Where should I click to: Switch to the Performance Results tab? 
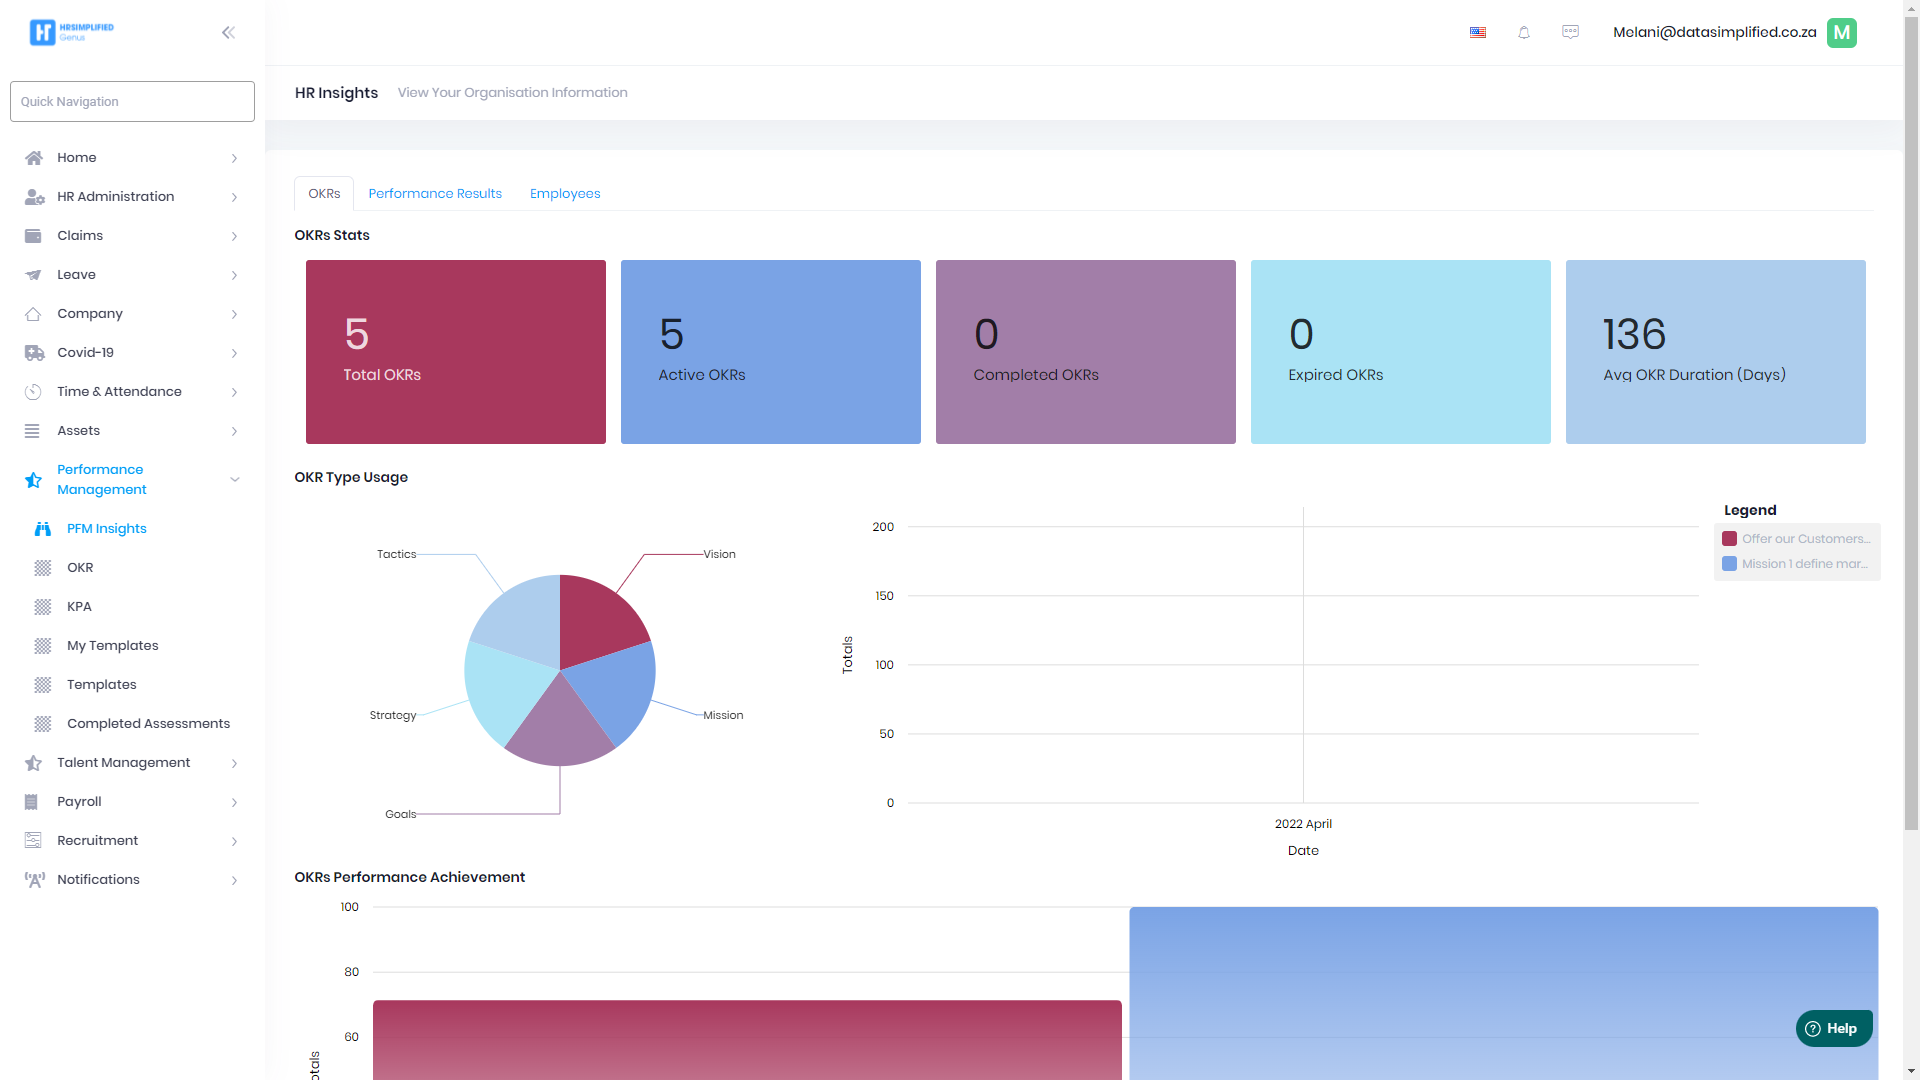click(435, 194)
